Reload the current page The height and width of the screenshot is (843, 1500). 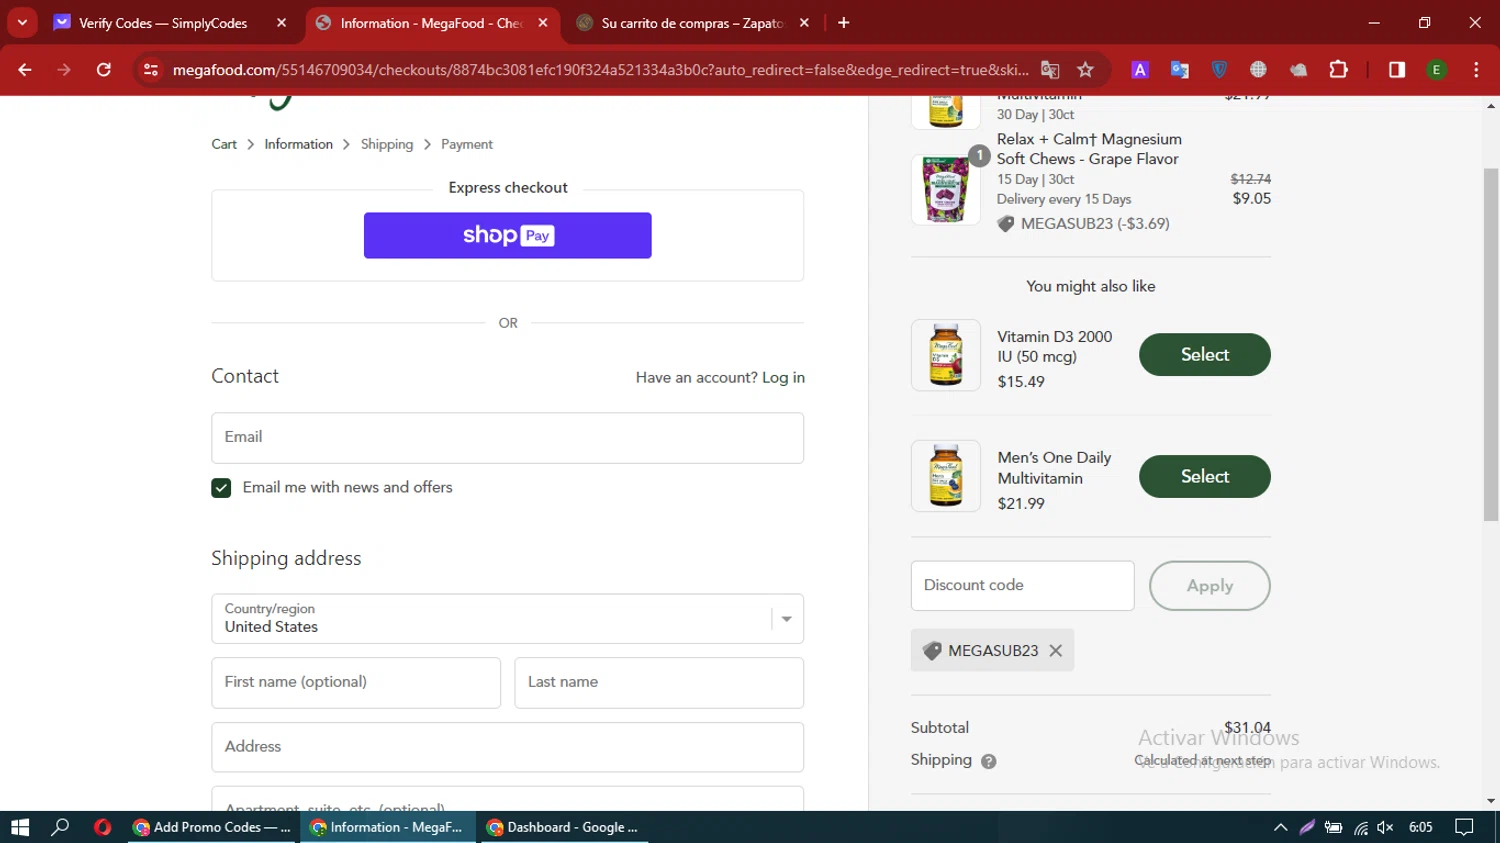point(104,70)
